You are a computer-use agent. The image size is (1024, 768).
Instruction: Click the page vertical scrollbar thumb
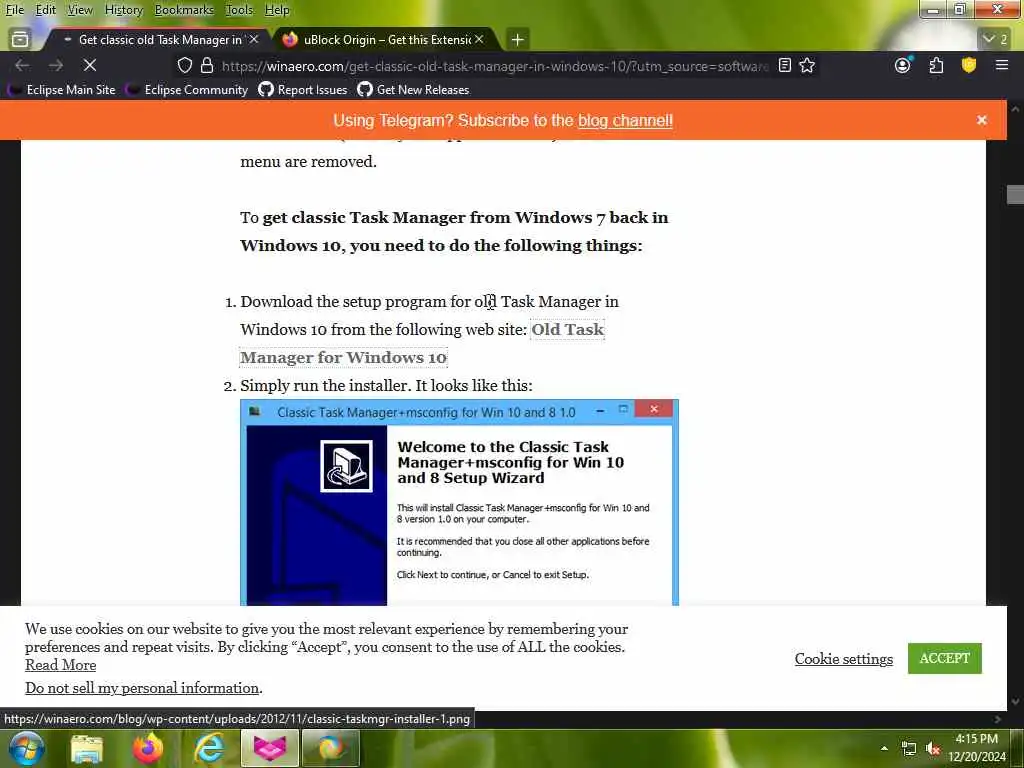1015,195
